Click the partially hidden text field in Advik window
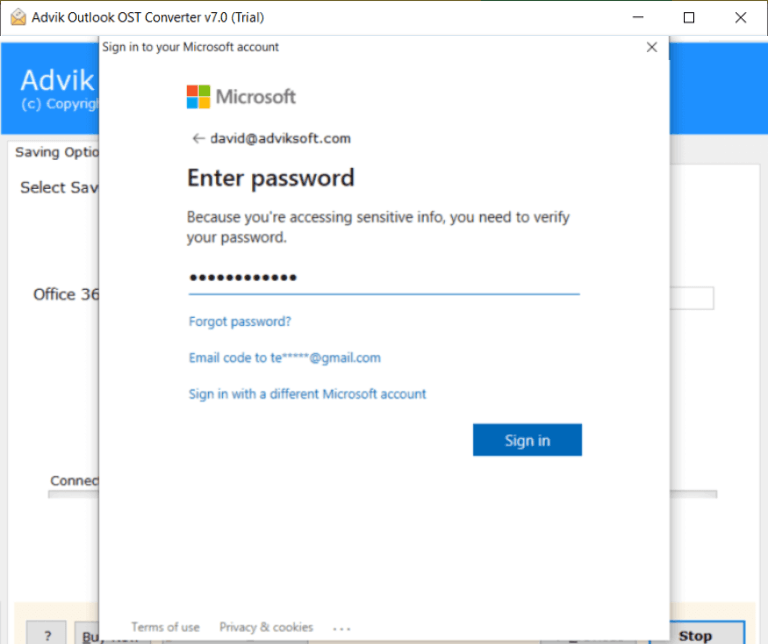This screenshot has width=768, height=644. click(x=691, y=298)
